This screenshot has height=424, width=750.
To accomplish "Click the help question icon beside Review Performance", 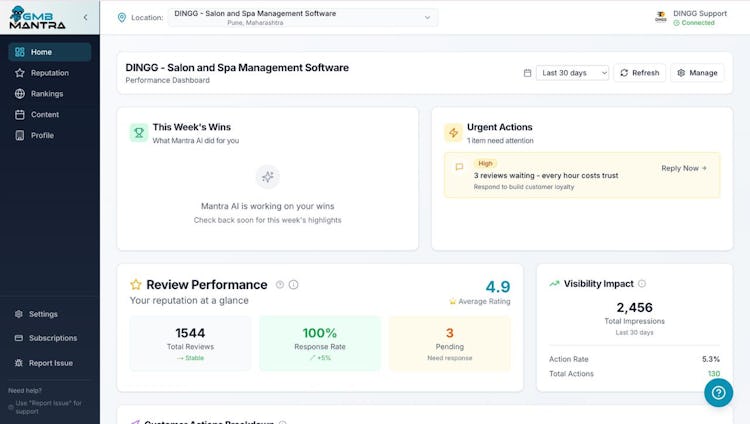I will (280, 285).
